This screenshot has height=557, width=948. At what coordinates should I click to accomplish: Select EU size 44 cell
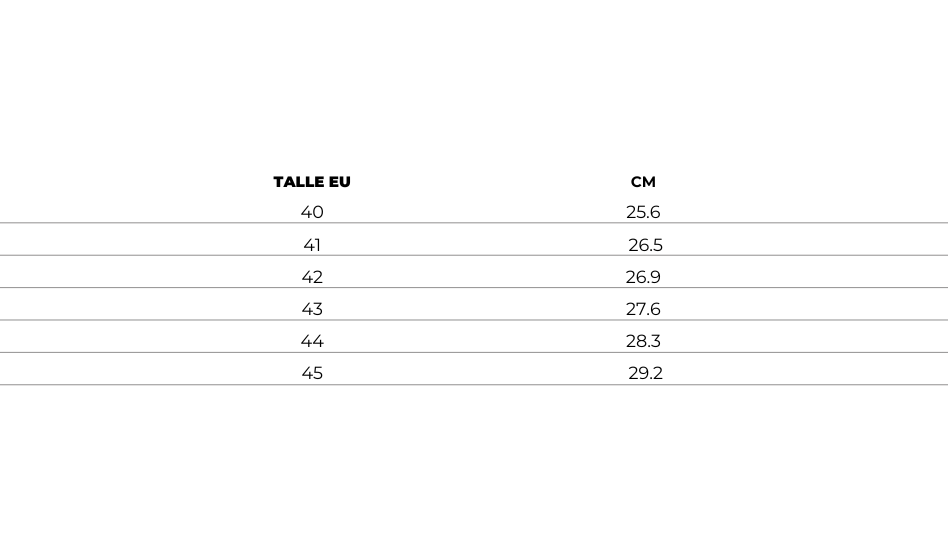point(312,341)
